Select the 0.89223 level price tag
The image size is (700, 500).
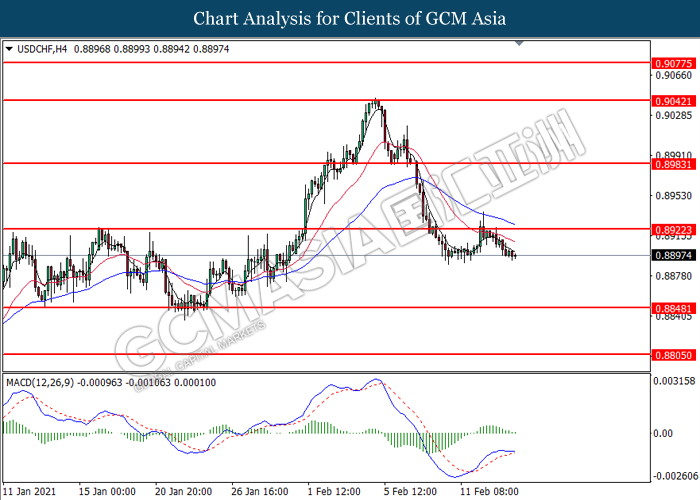pyautogui.click(x=670, y=229)
